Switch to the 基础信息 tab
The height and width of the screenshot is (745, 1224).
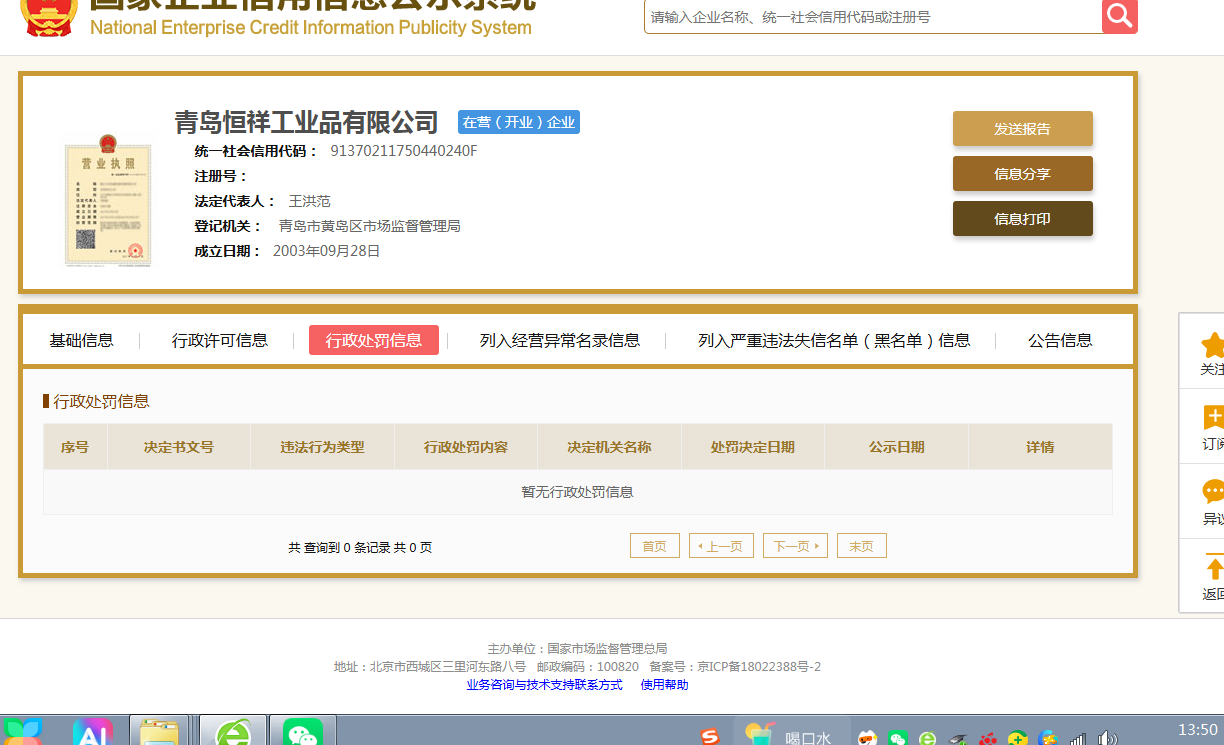pyautogui.click(x=81, y=340)
